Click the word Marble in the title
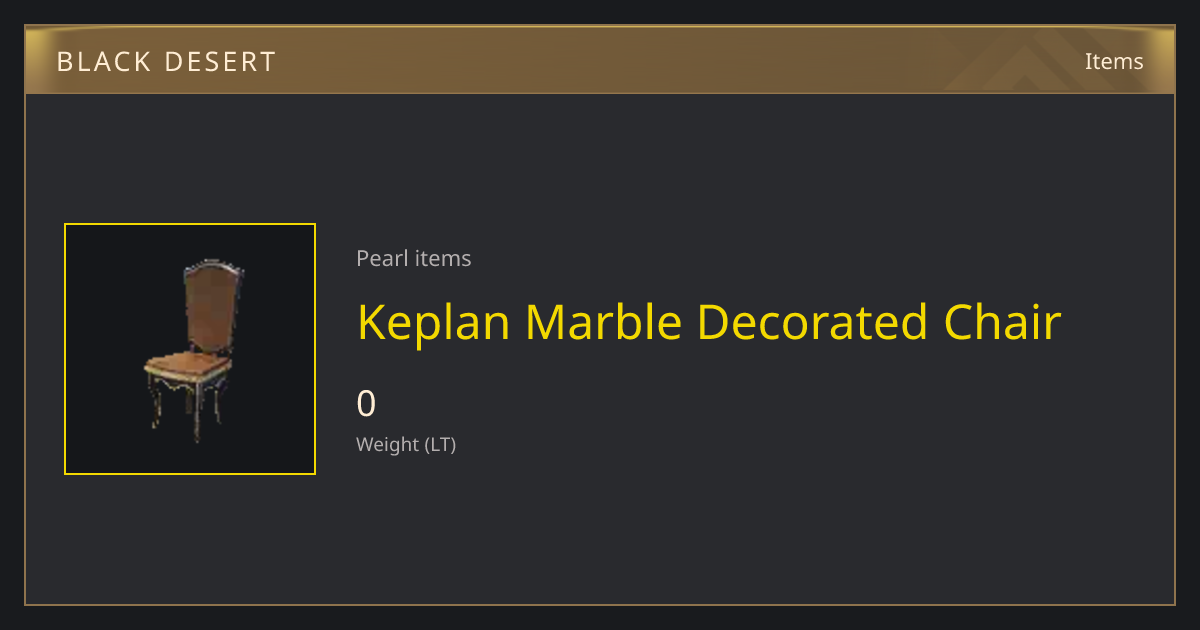This screenshot has height=630, width=1200. click(604, 322)
